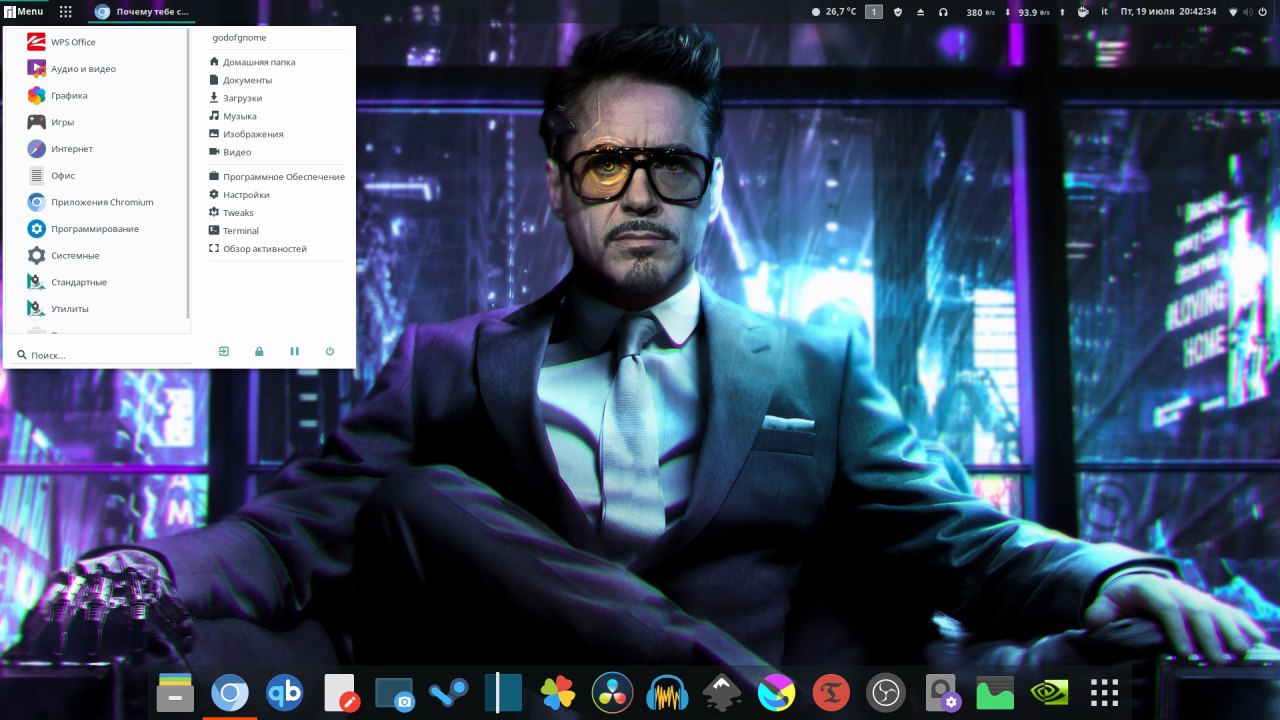Launch Программное Обеспечение from menu
Image resolution: width=1280 pixels, height=720 pixels.
point(277,177)
